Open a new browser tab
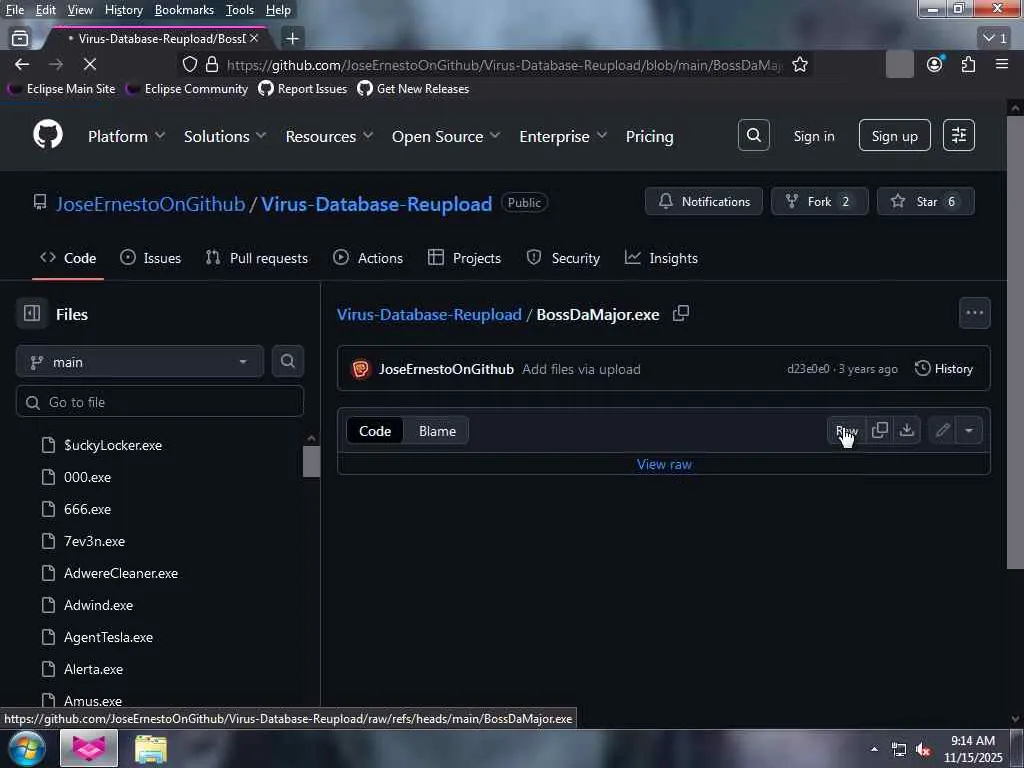The height and width of the screenshot is (768, 1024). (293, 39)
